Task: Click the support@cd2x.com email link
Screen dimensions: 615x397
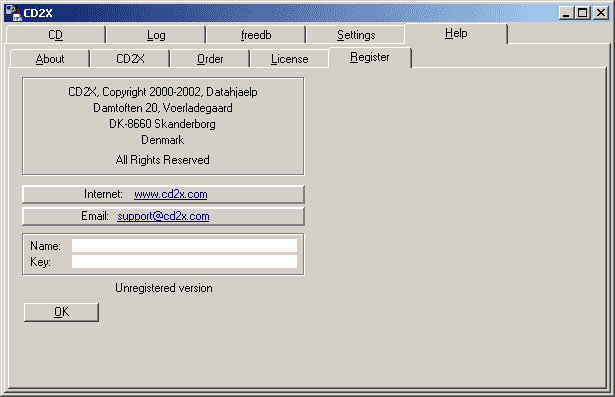Action: pyautogui.click(x=163, y=216)
